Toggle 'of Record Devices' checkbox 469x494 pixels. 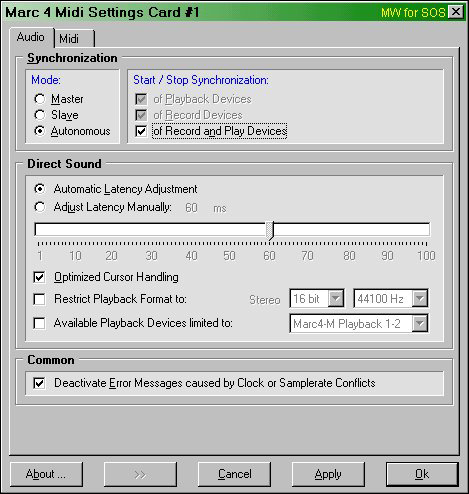[141, 115]
